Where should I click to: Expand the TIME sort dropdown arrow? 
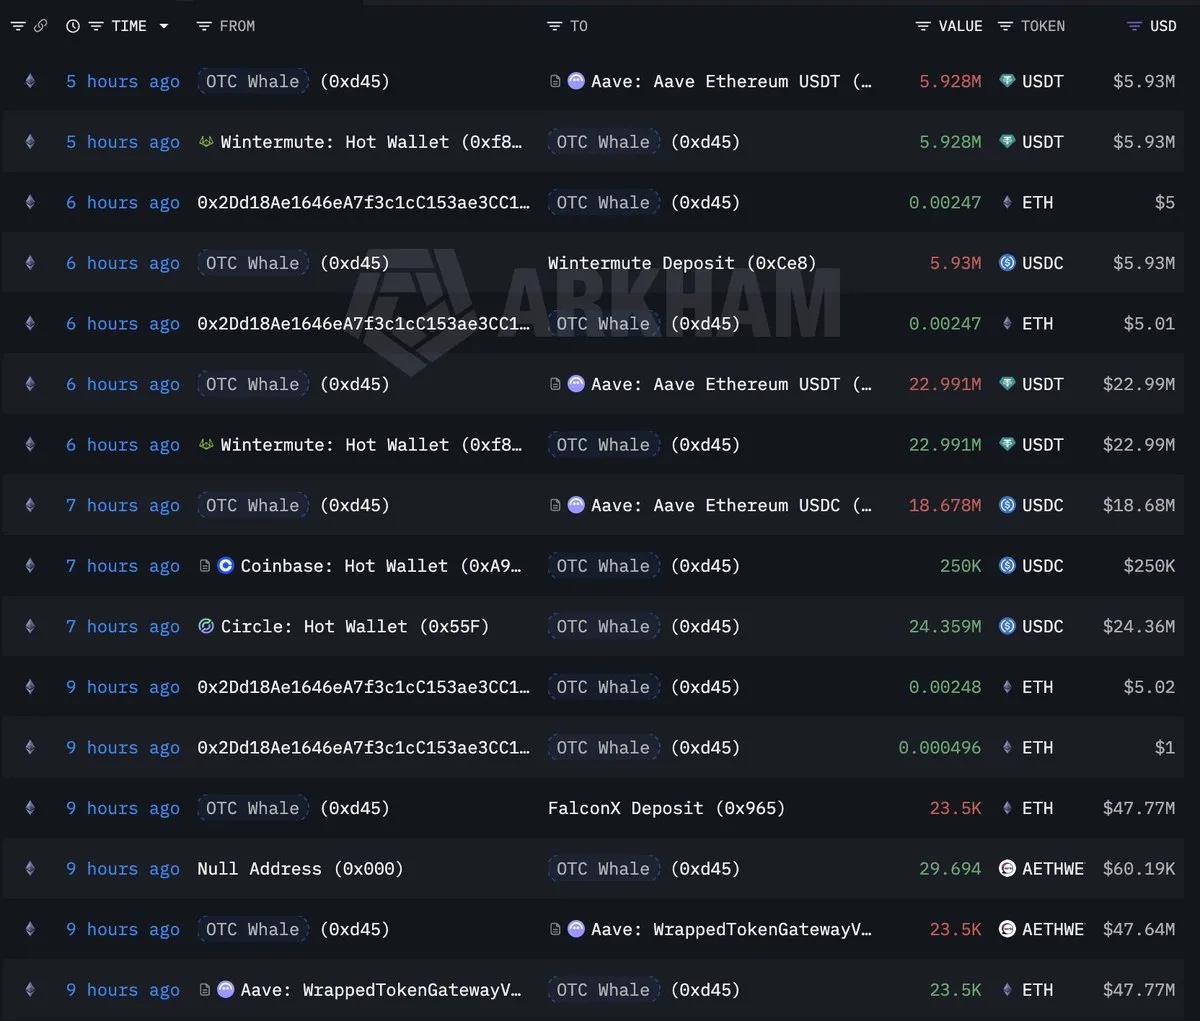[x=164, y=26]
